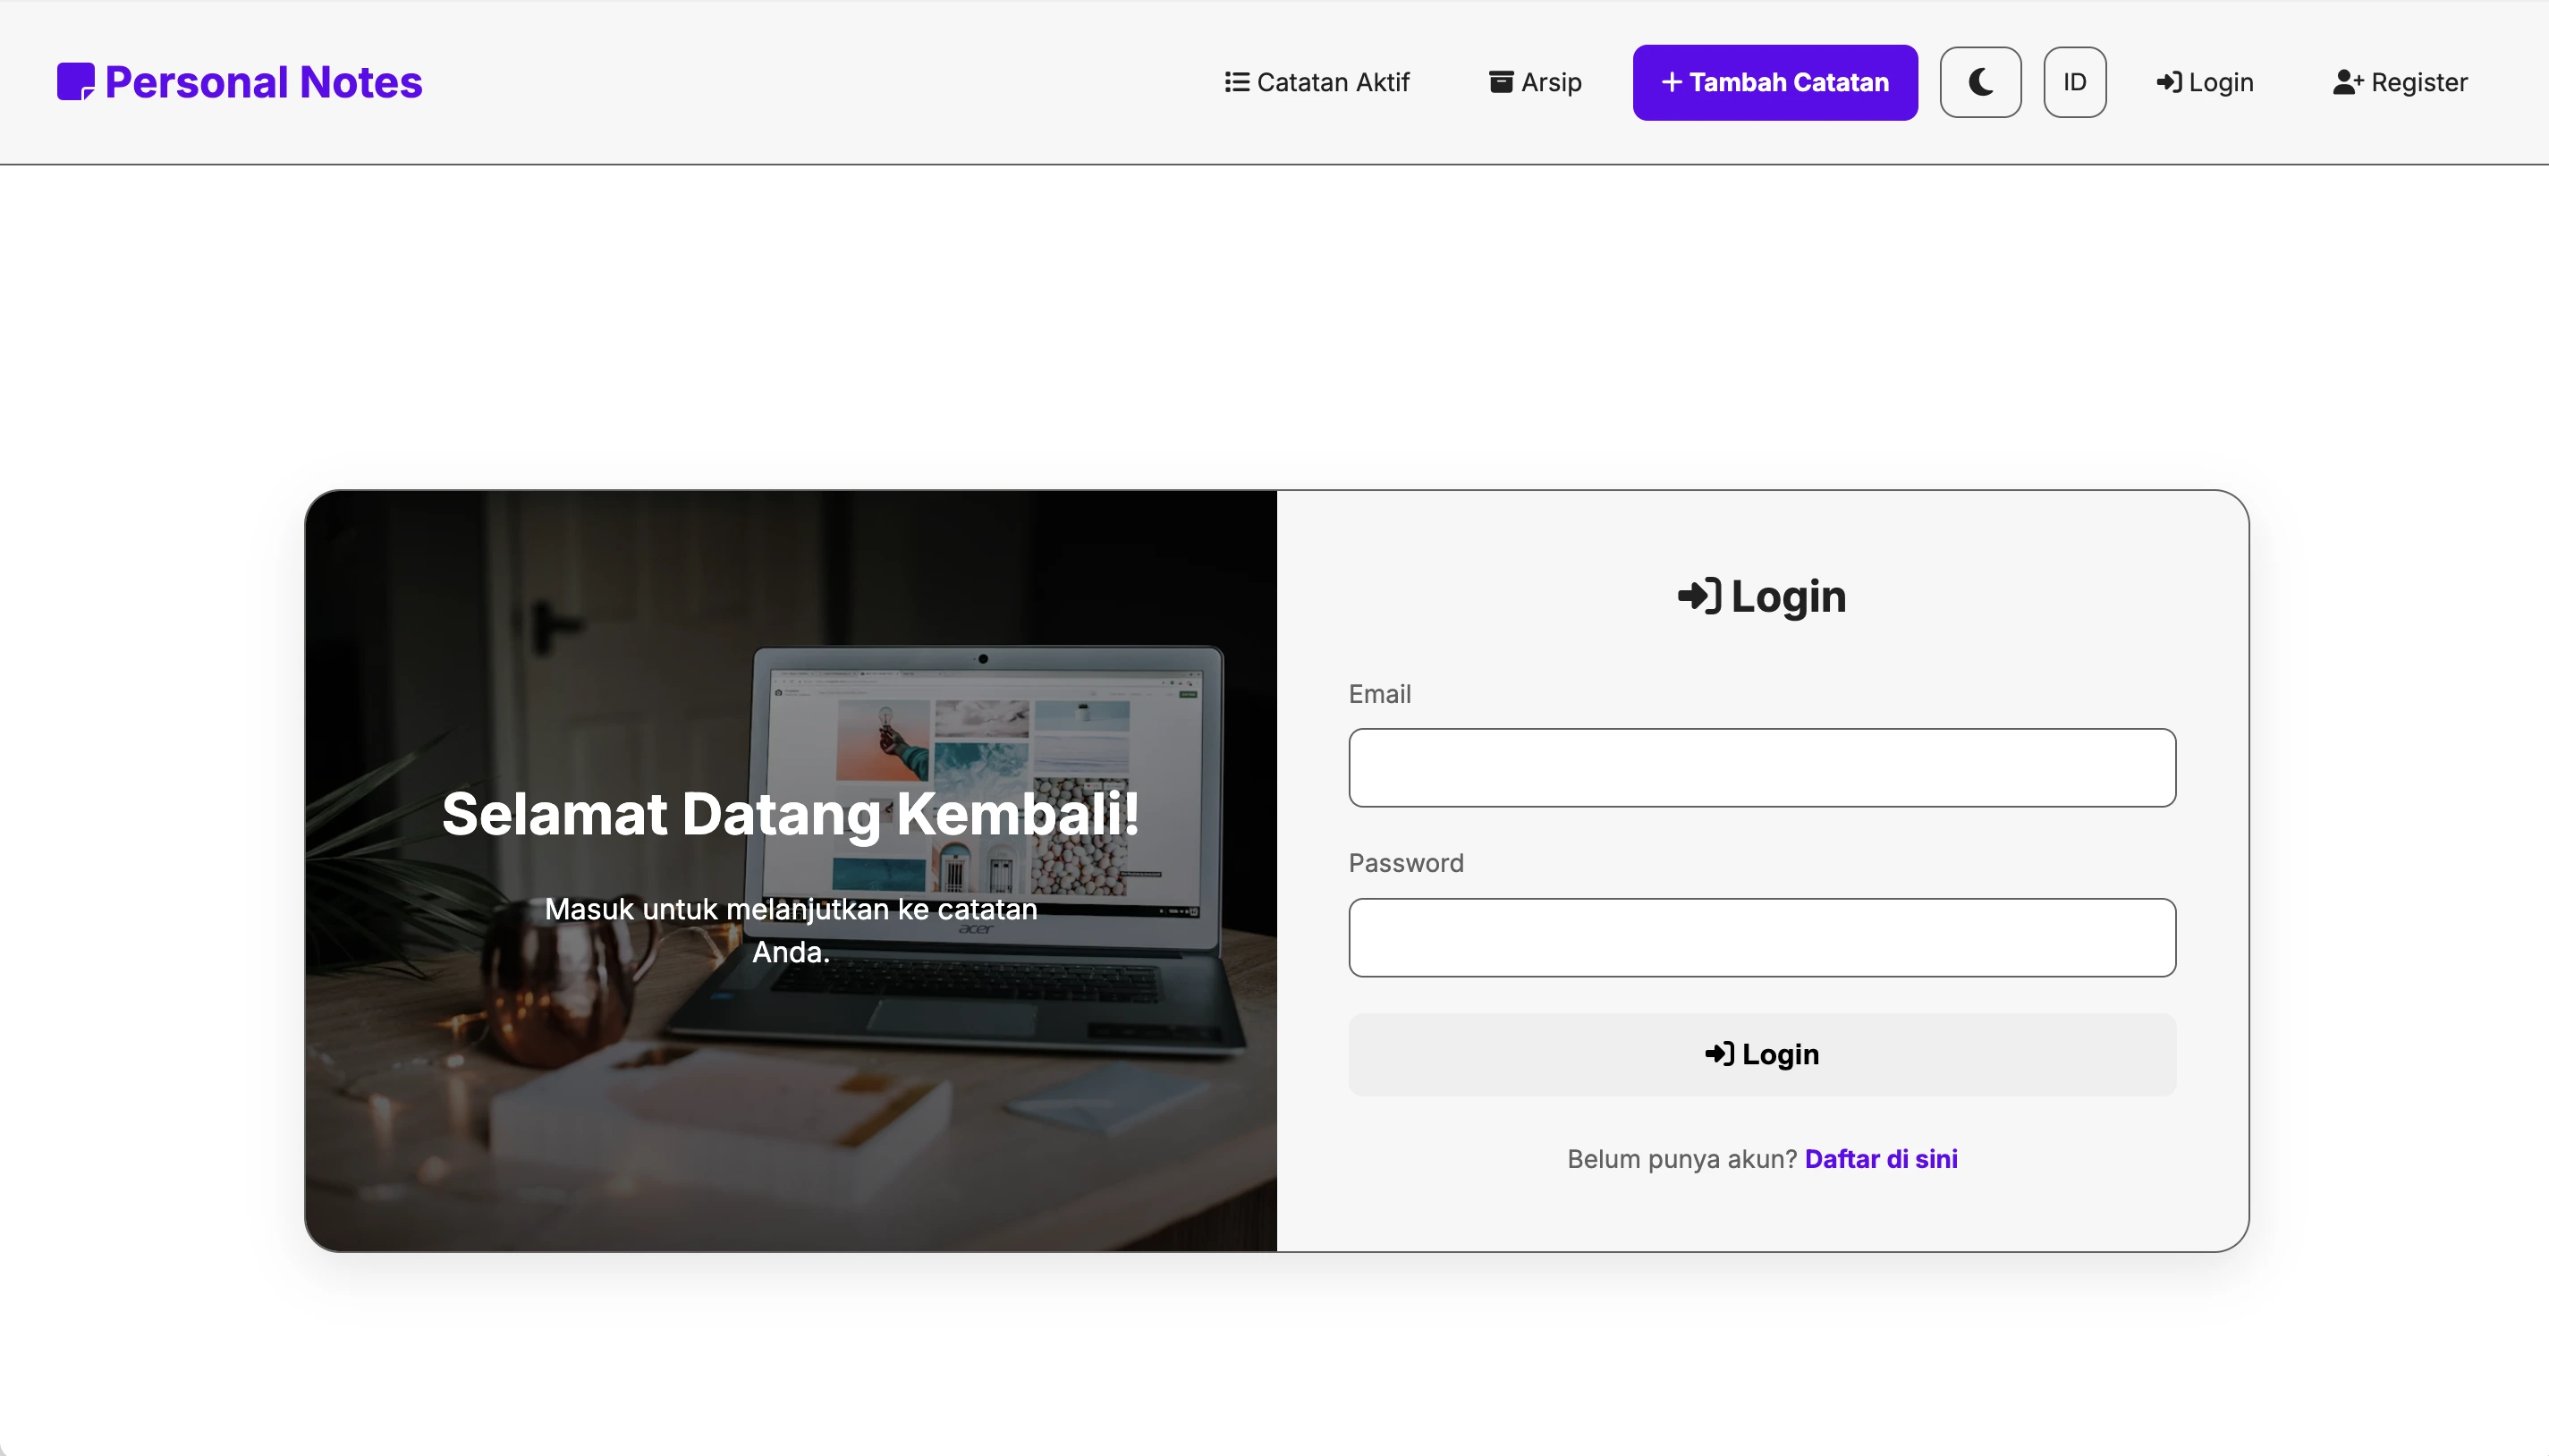Go to Catatan Aktif in navbar
The width and height of the screenshot is (2549, 1456).
pos(1317,82)
